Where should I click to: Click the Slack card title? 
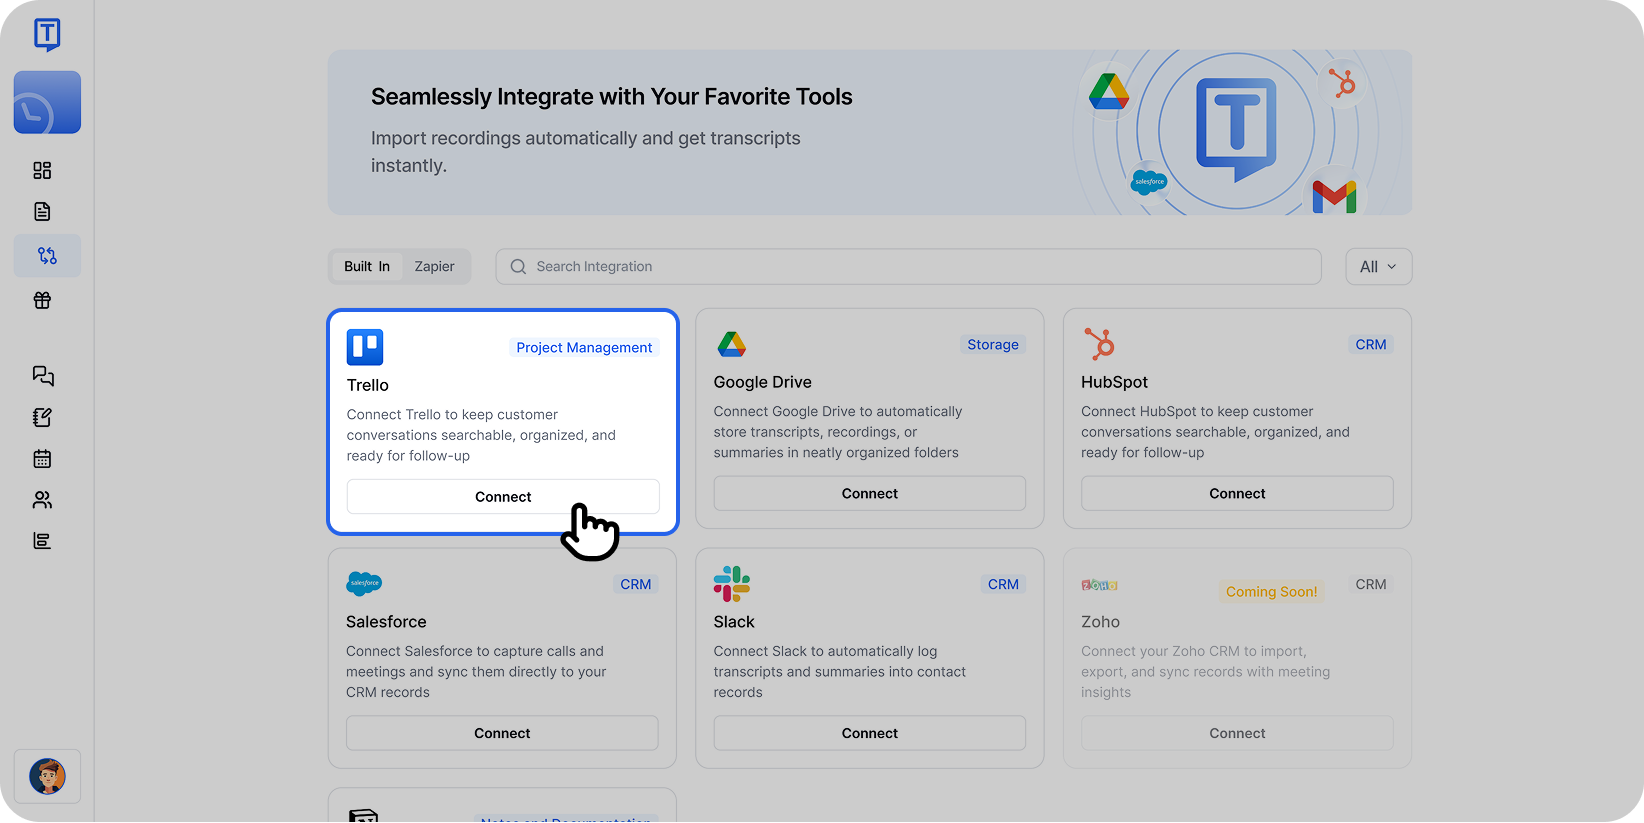click(x=734, y=622)
